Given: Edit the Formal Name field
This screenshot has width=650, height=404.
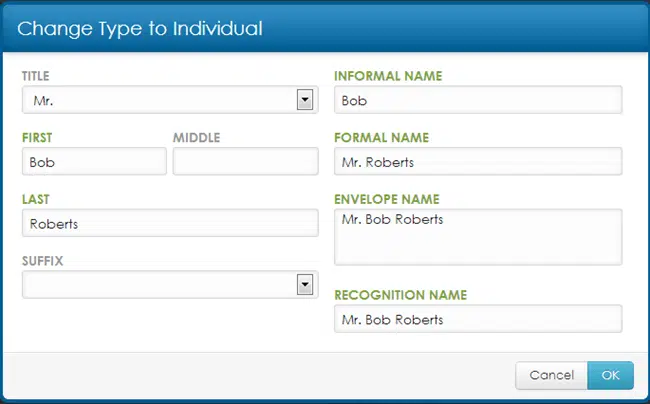Looking at the screenshot, I should coord(478,161).
